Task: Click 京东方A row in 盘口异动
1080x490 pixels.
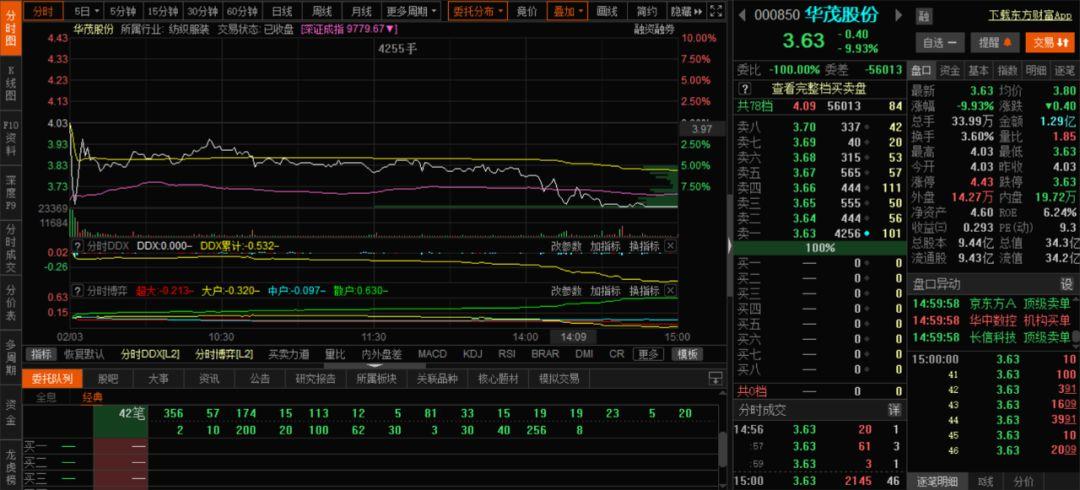Action: [x=993, y=303]
